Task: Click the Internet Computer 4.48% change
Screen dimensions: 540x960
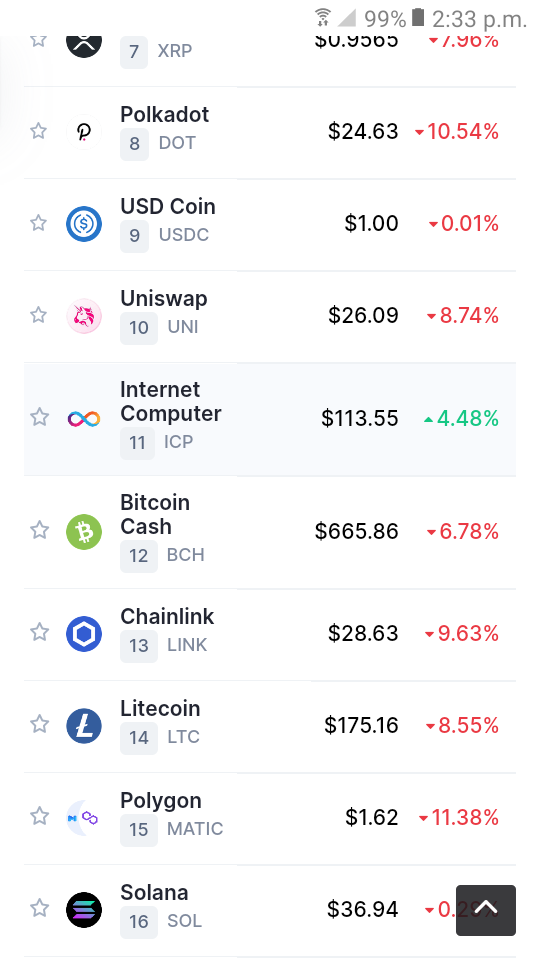Action: click(x=461, y=419)
